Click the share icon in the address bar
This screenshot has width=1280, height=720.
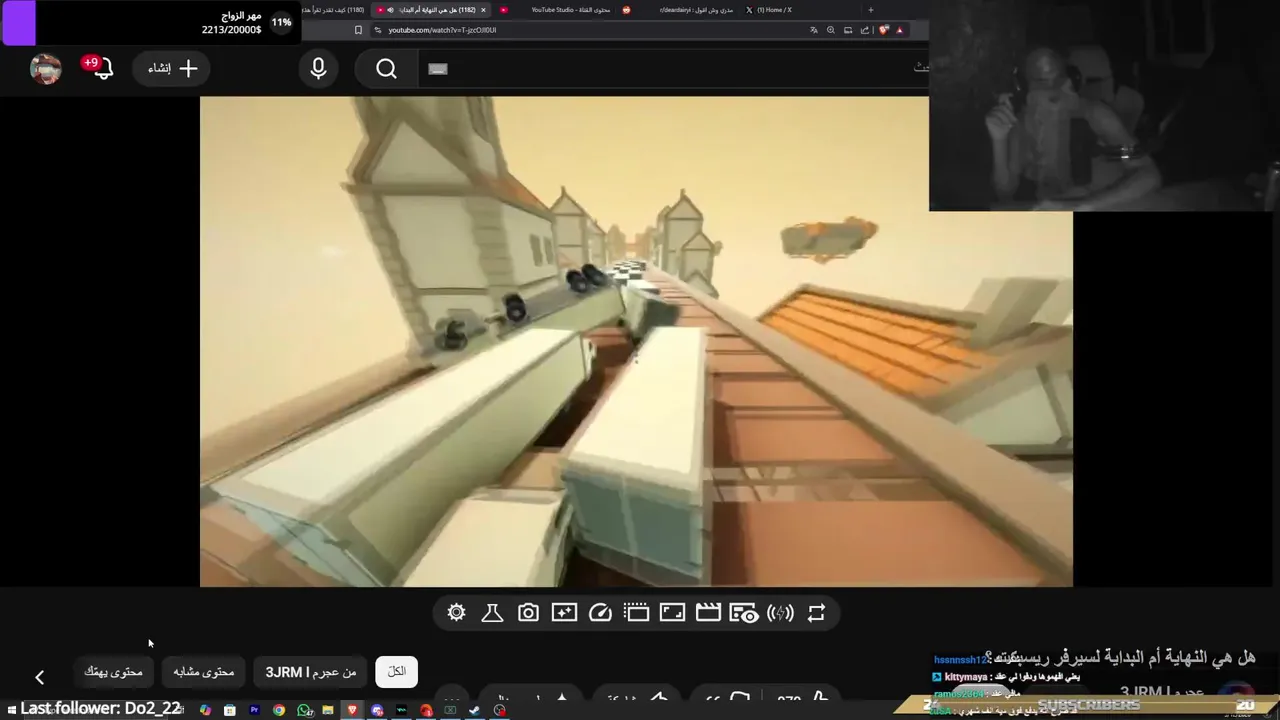tap(865, 30)
